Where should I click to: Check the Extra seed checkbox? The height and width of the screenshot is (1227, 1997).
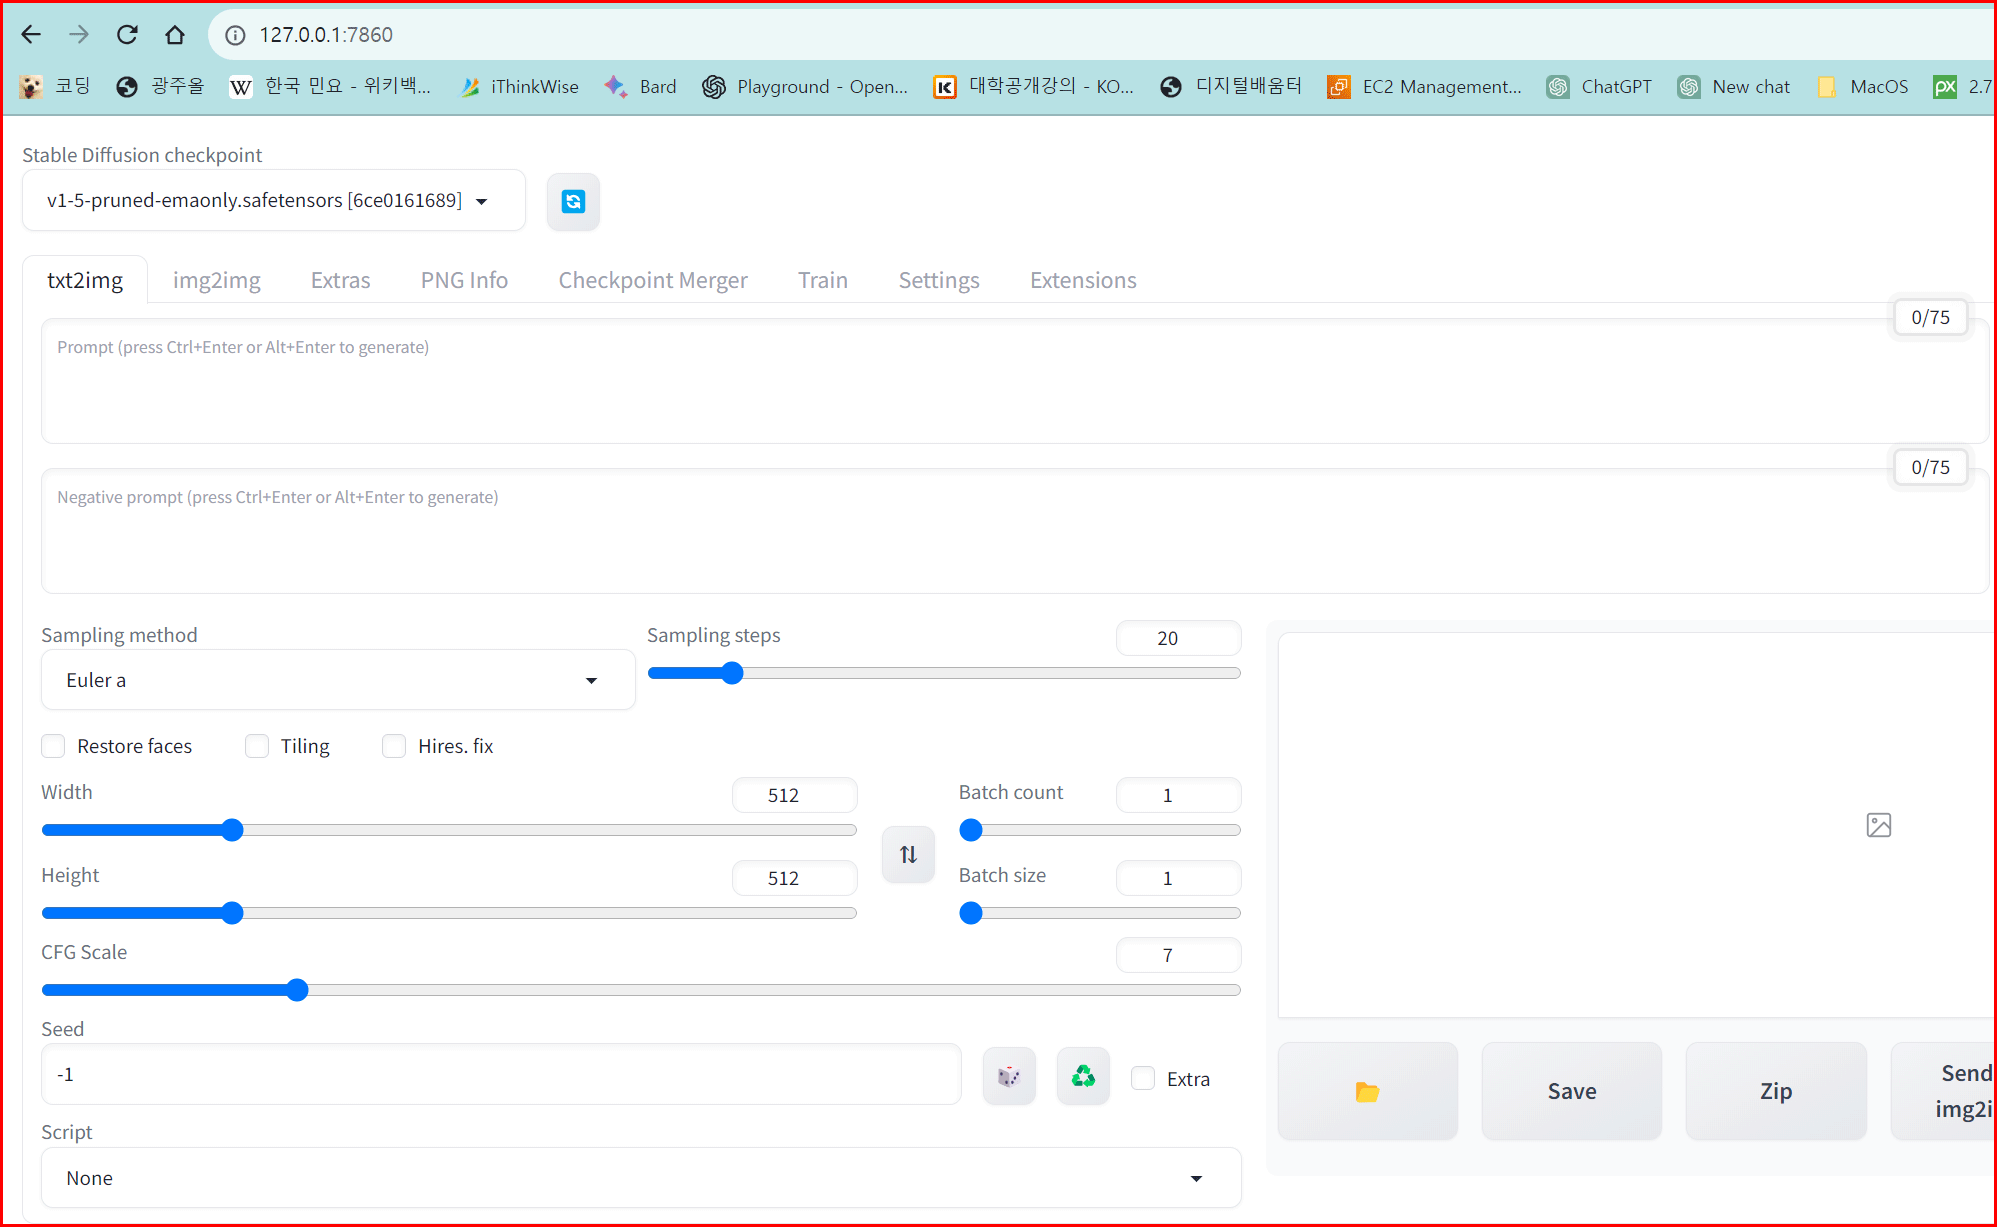[1143, 1078]
